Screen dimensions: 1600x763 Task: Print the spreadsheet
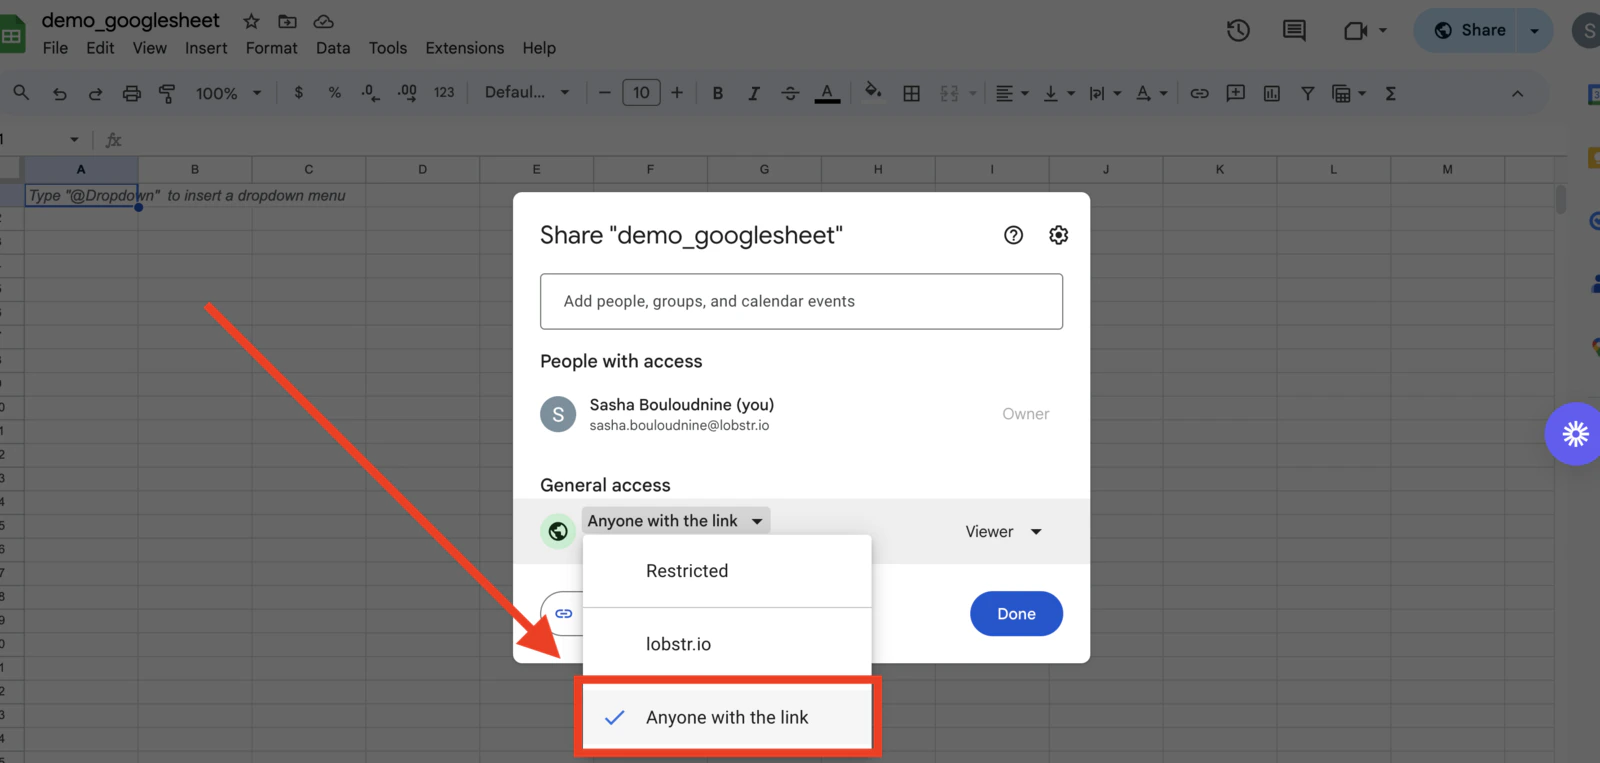click(131, 93)
